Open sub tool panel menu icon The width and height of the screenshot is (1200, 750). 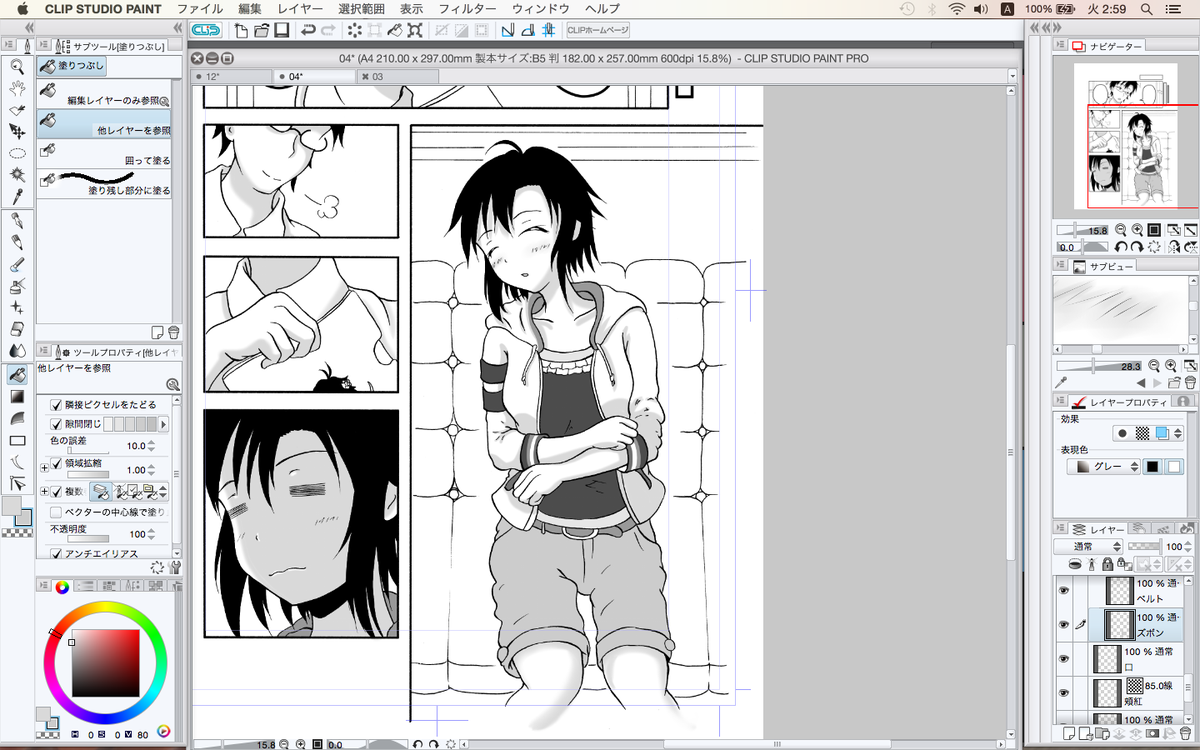42,46
